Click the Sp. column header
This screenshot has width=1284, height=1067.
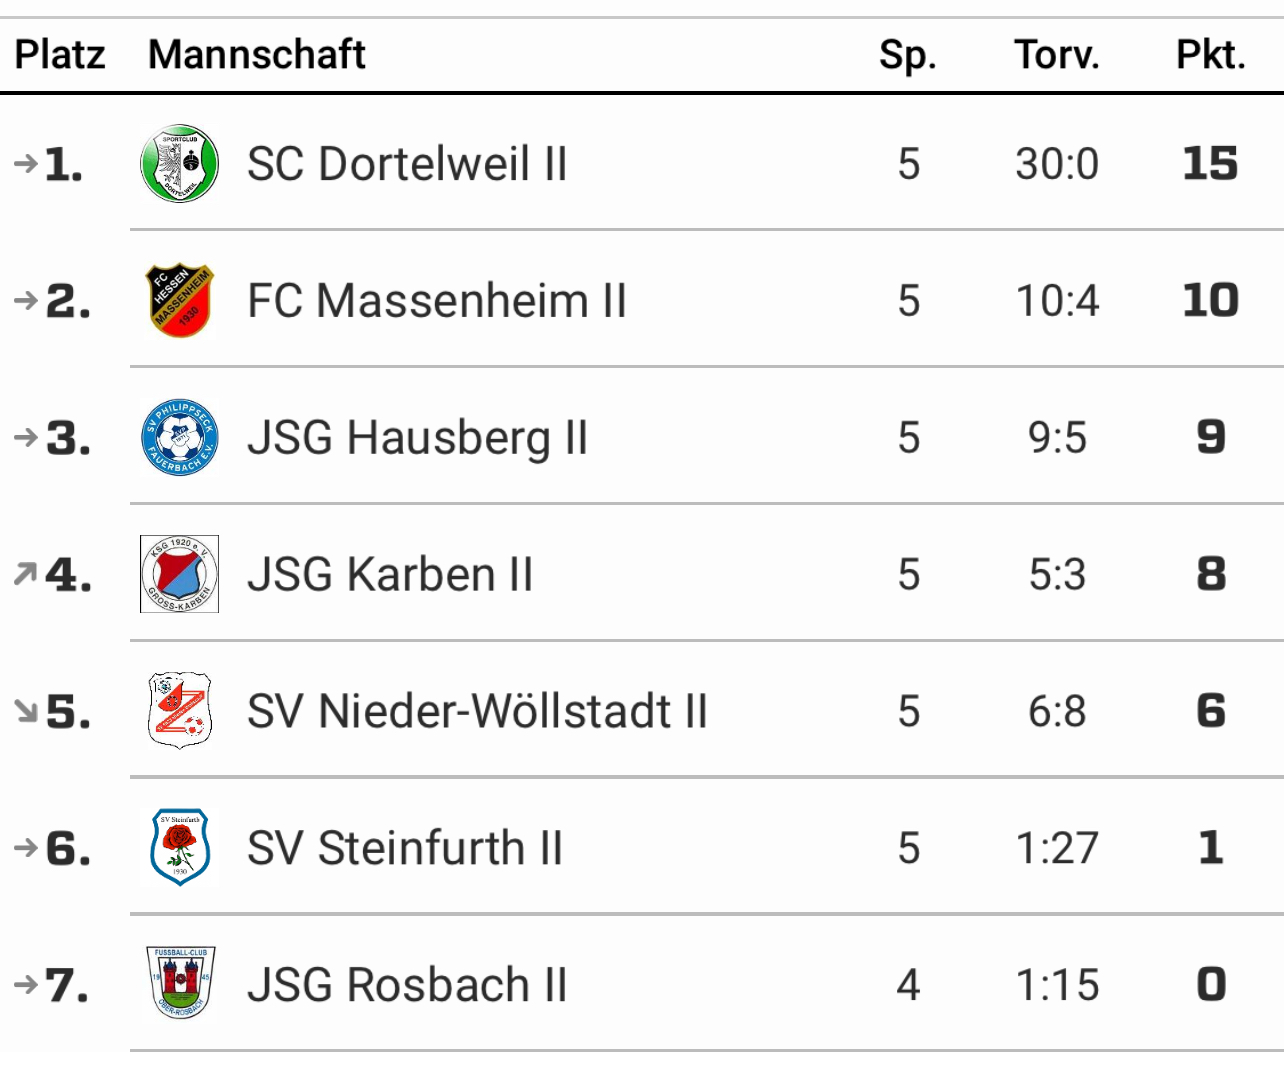pos(907,54)
